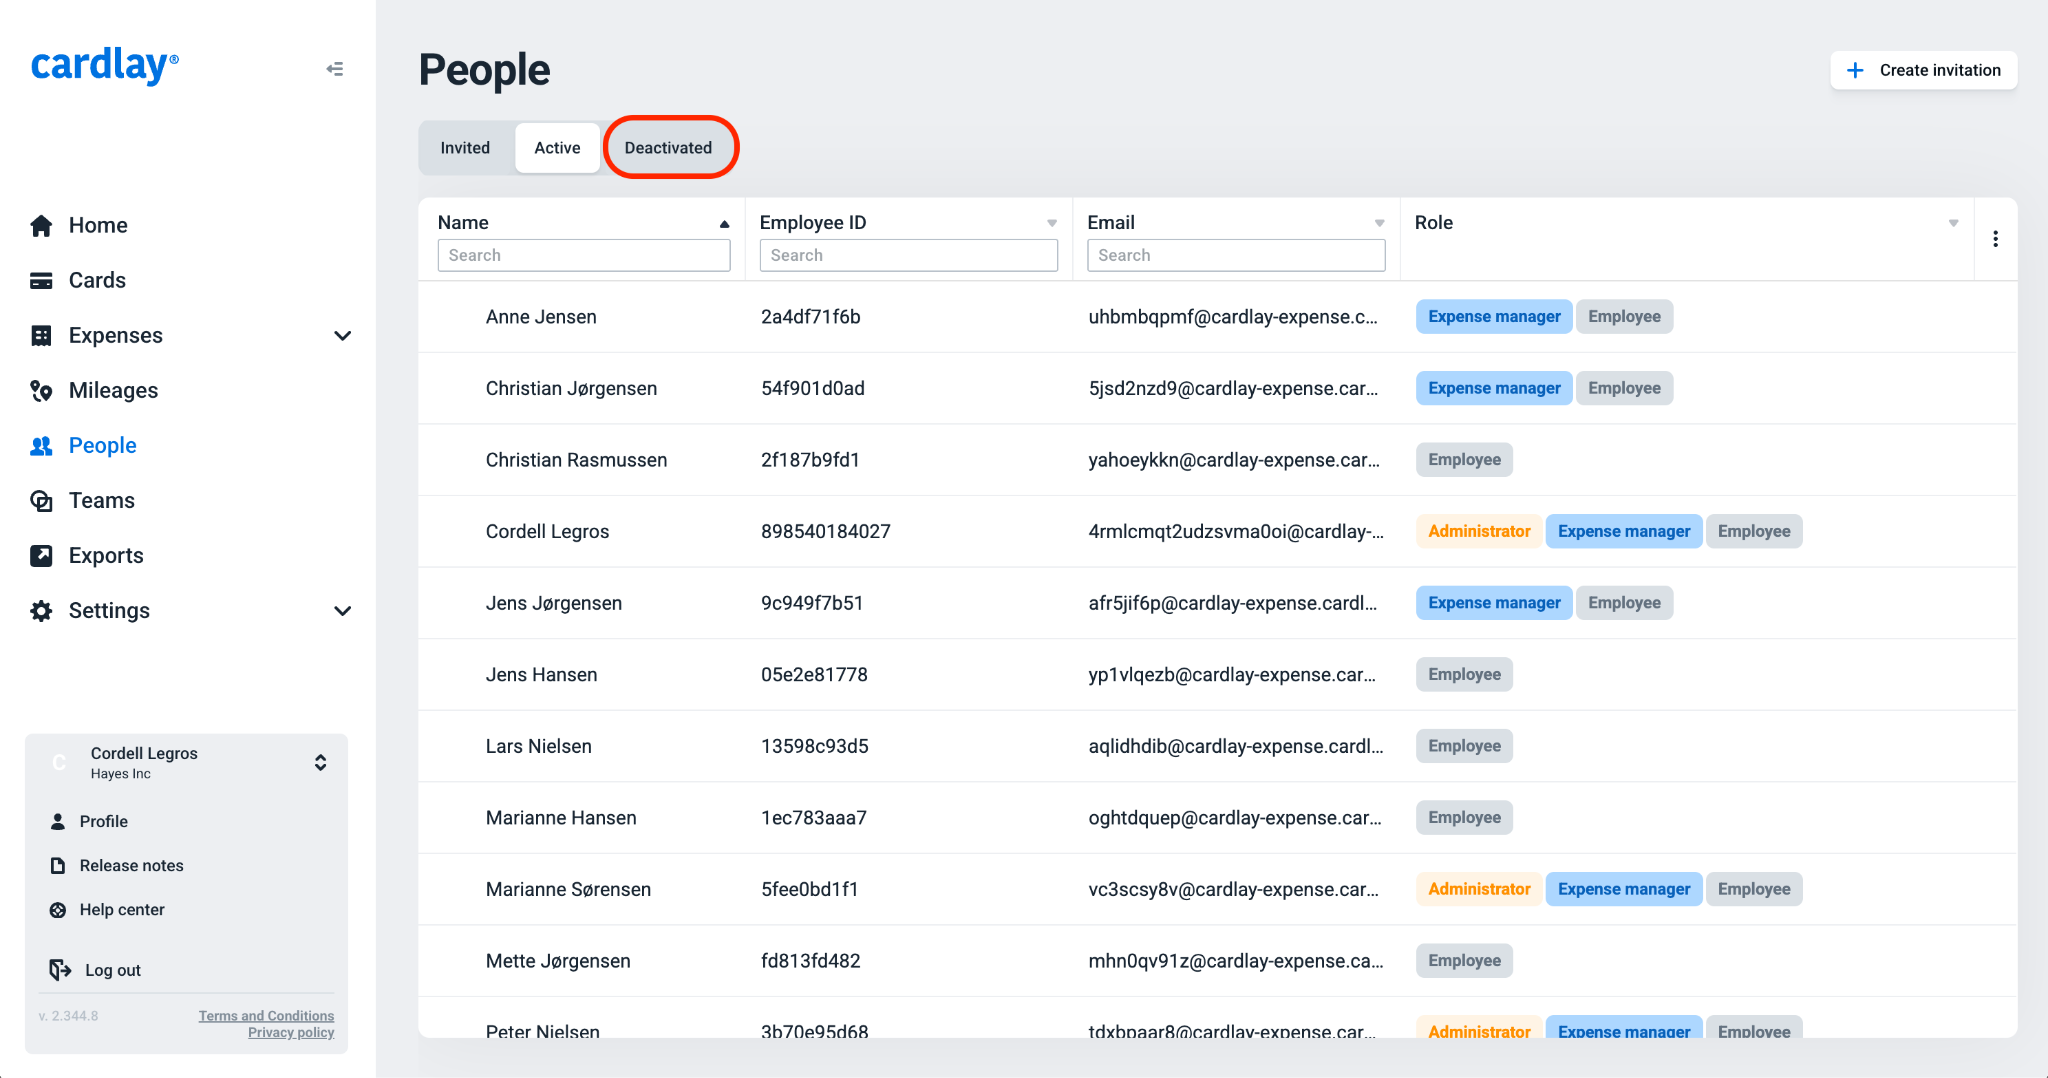Click Marianne Sørensen name cell

coord(568,889)
